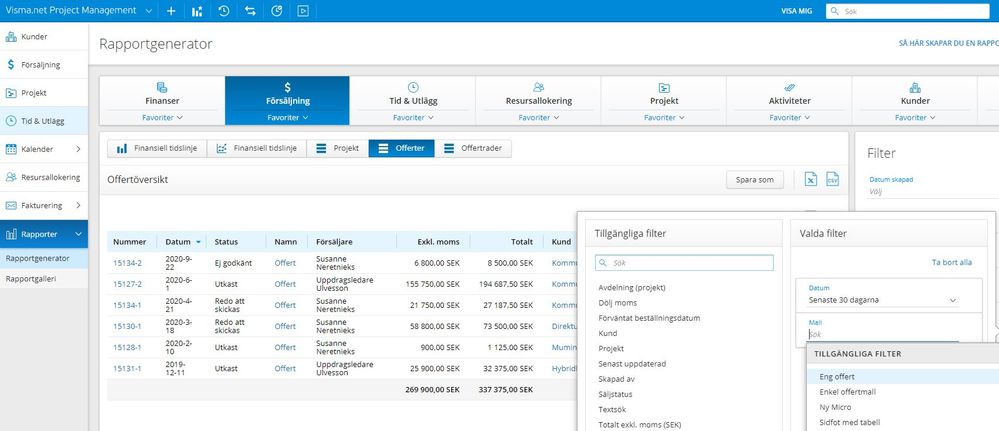
Task: Open Favoriter dropdown under Aktiviteter
Action: coord(789,117)
